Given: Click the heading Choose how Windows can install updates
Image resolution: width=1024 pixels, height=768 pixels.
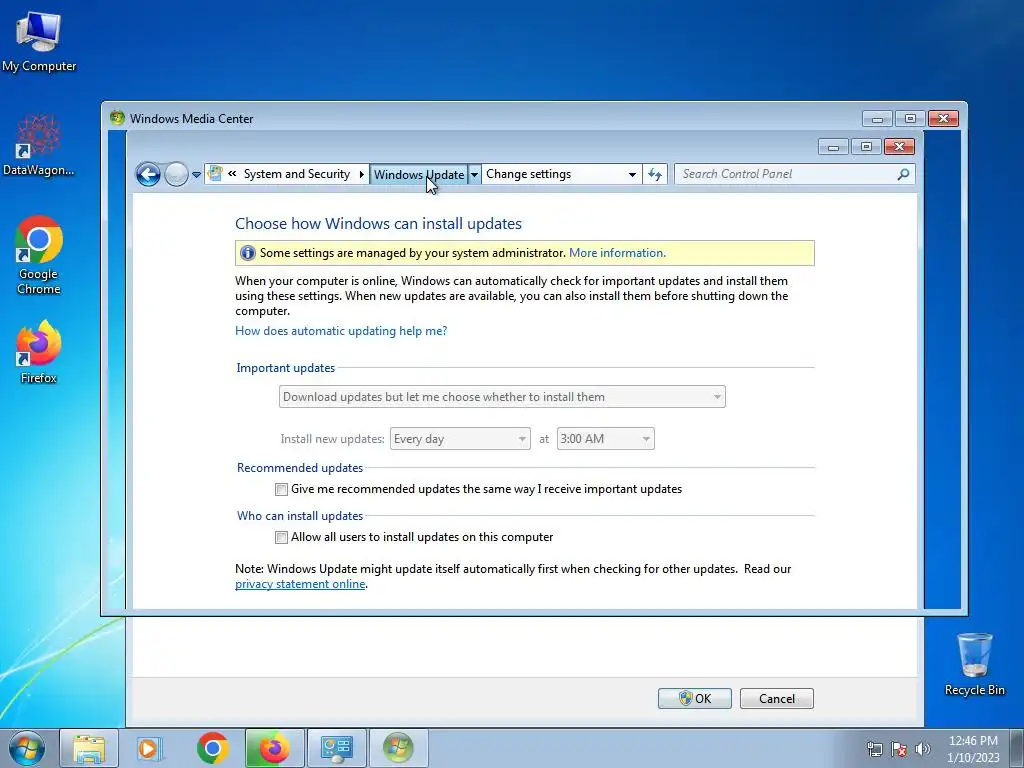Looking at the screenshot, I should pyautogui.click(x=378, y=224).
